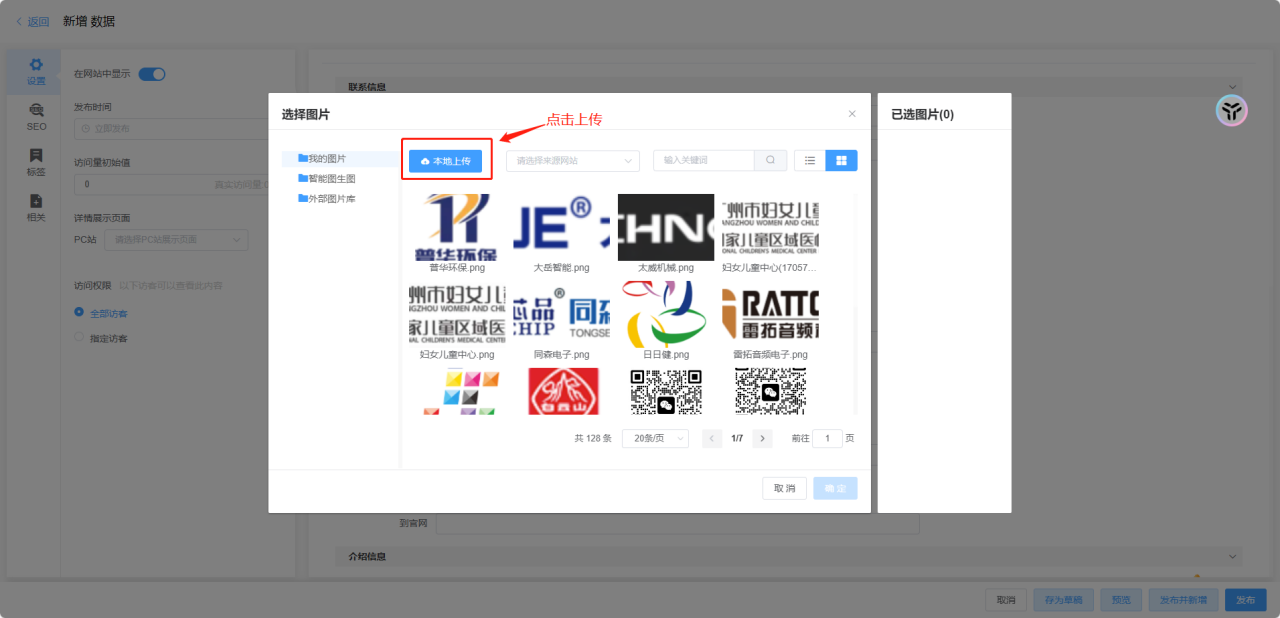Select the 指定访客 radio button
The width and height of the screenshot is (1280, 618).
(x=79, y=338)
